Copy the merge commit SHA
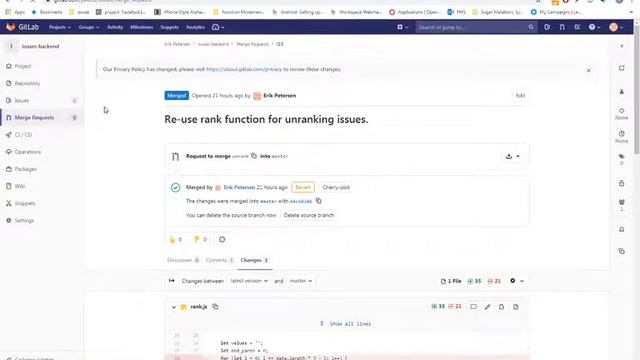 (319, 201)
